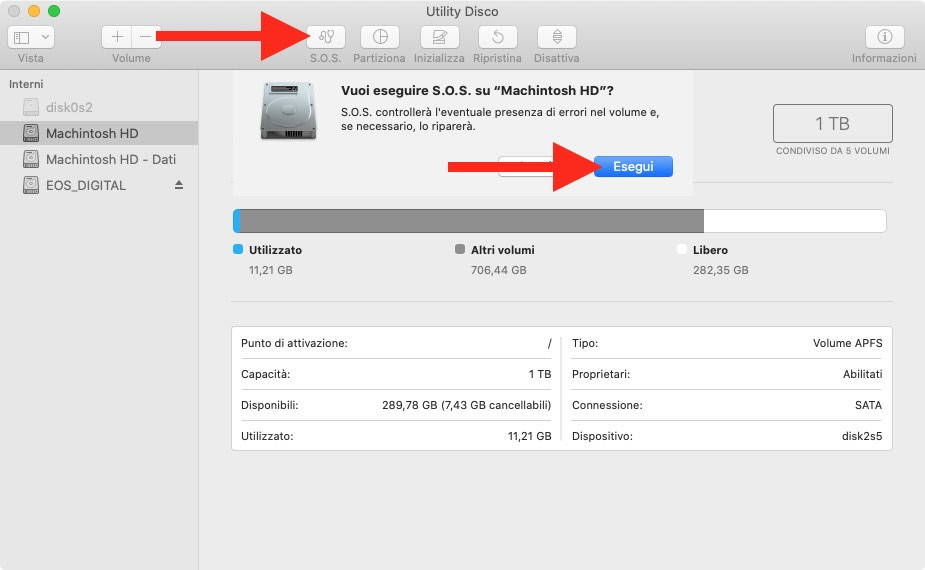Open the Informazioni info panel
Screen dimensions: 925x570
[884, 37]
